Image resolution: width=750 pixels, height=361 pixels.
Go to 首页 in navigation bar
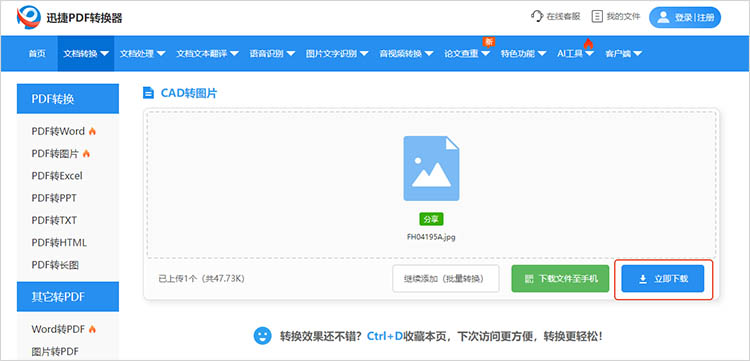37,54
